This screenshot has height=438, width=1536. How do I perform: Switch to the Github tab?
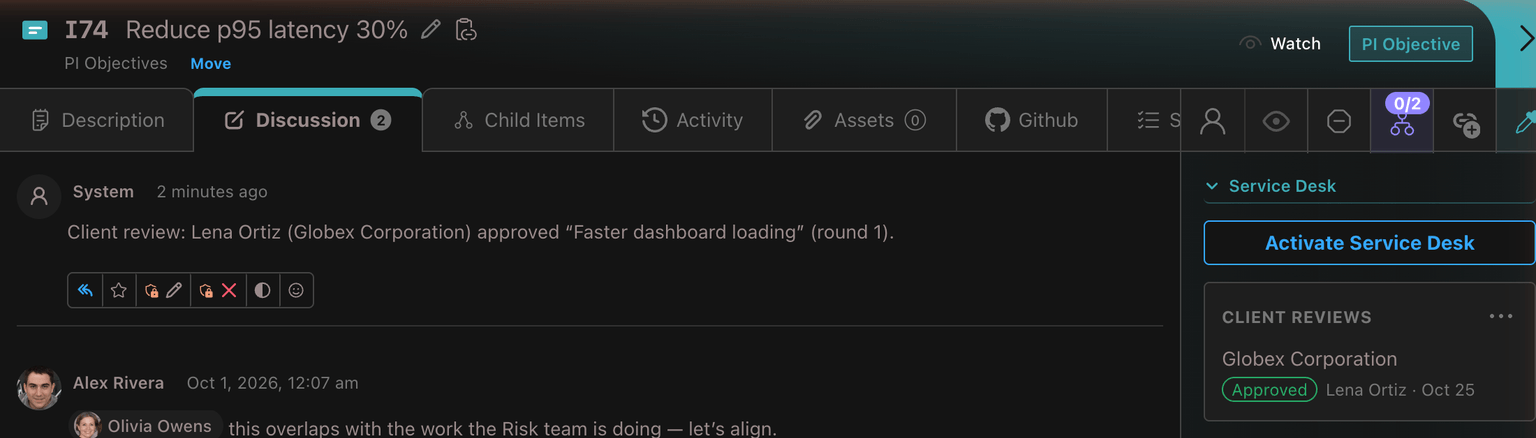tap(1031, 121)
